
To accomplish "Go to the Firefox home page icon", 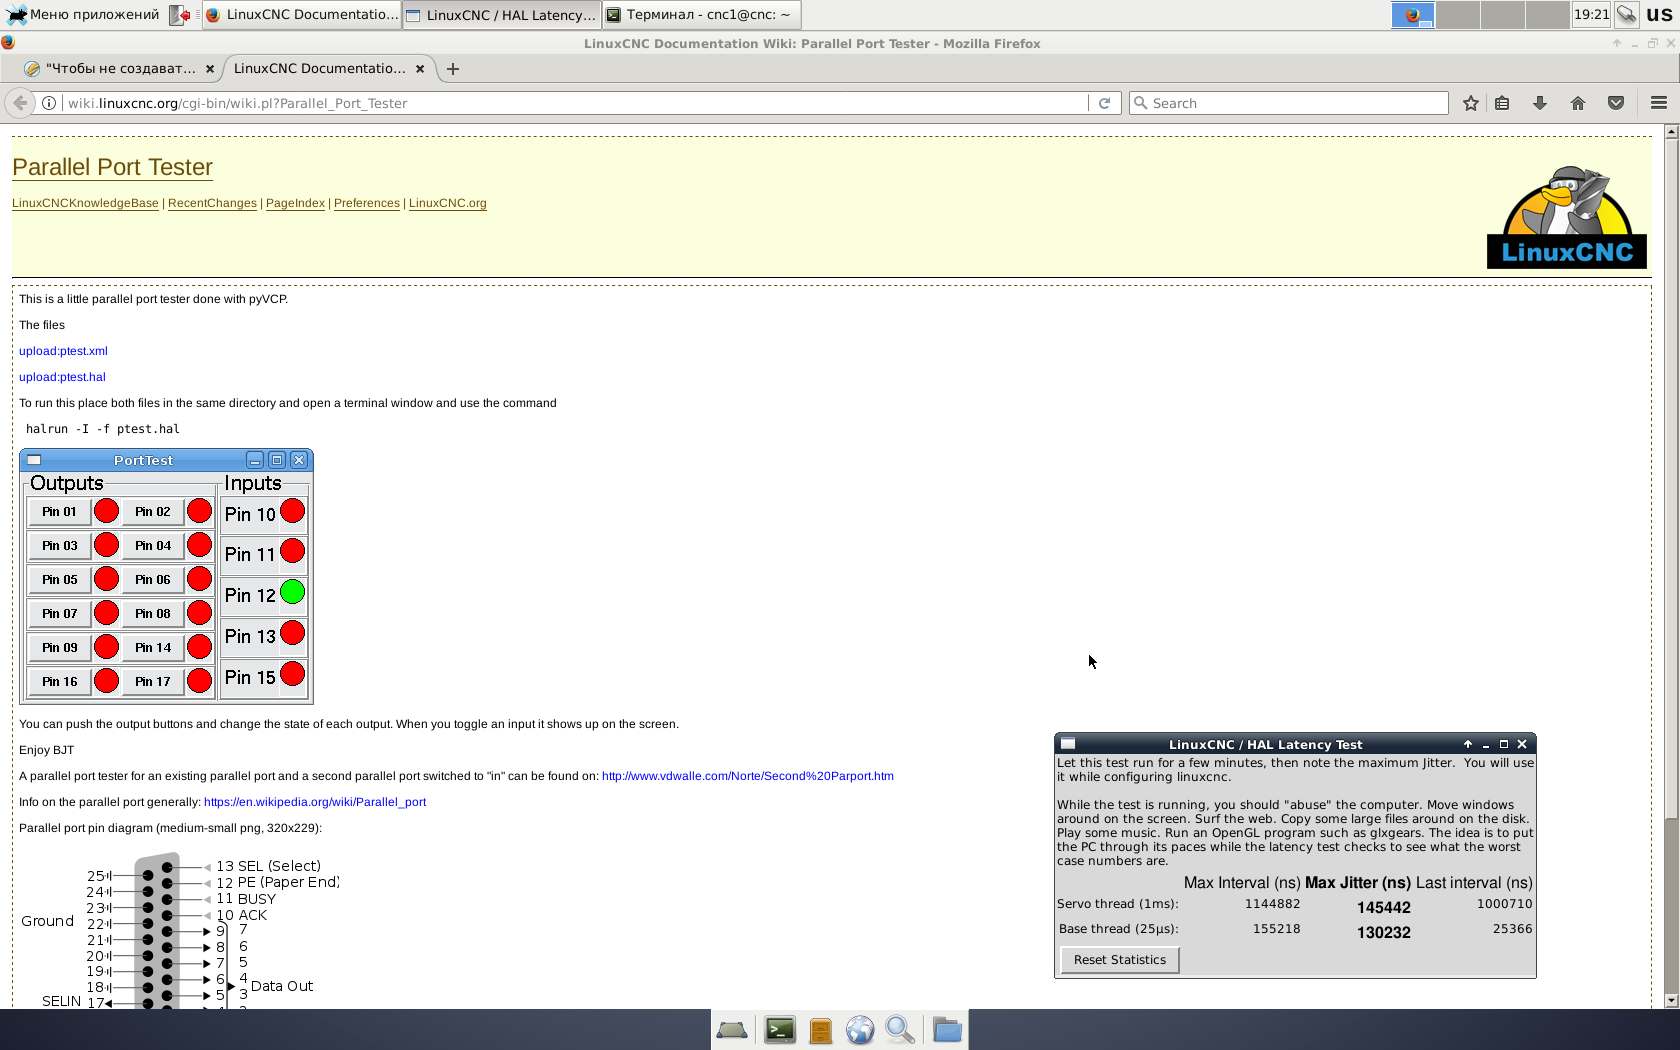I will [1578, 103].
